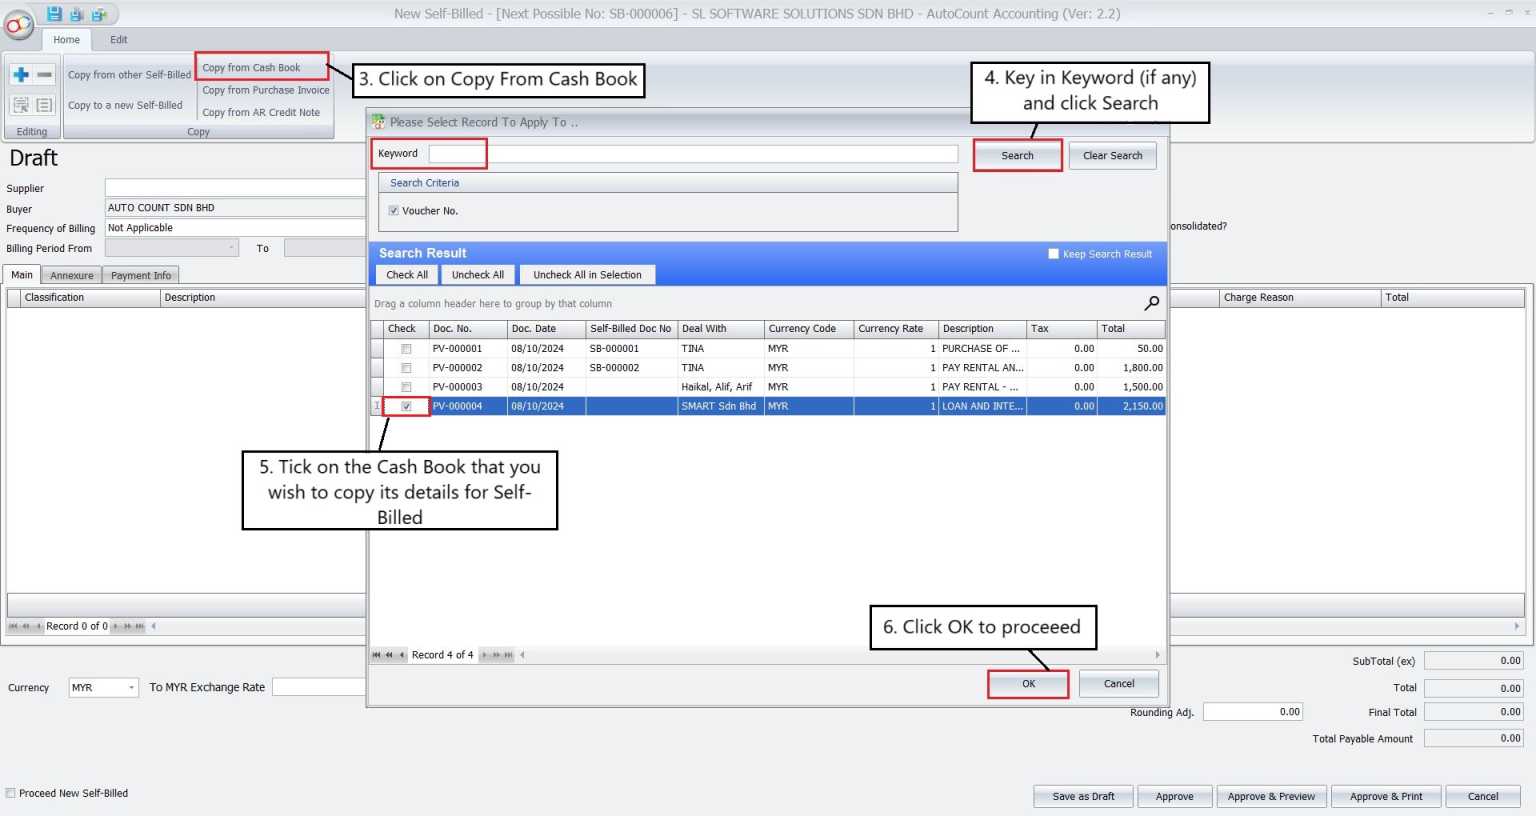The height and width of the screenshot is (816, 1536).
Task: Click Uncheck All in Selection button
Action: pos(588,275)
